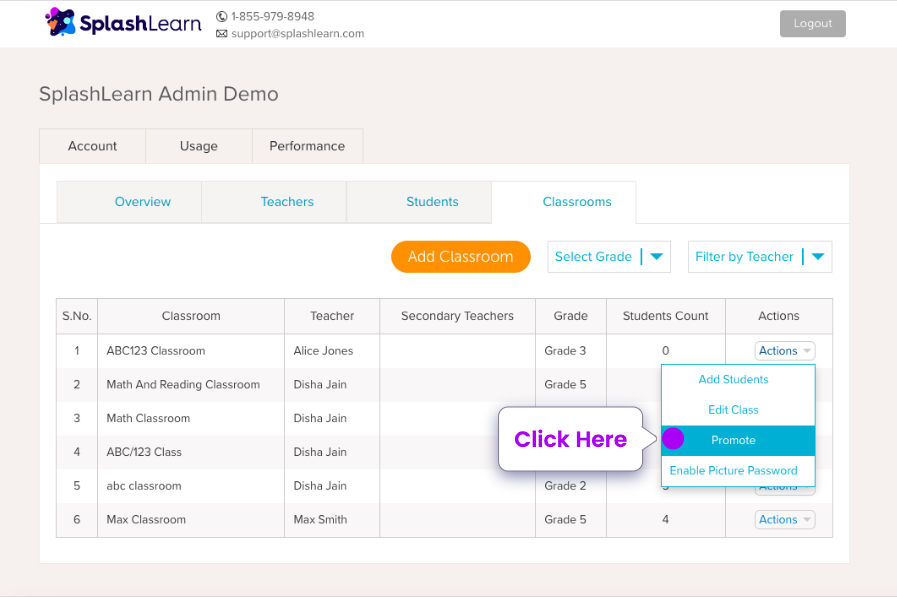Viewport: 897px width, 597px height.
Task: Click the Secondary Teachers column header
Action: pyautogui.click(x=457, y=316)
